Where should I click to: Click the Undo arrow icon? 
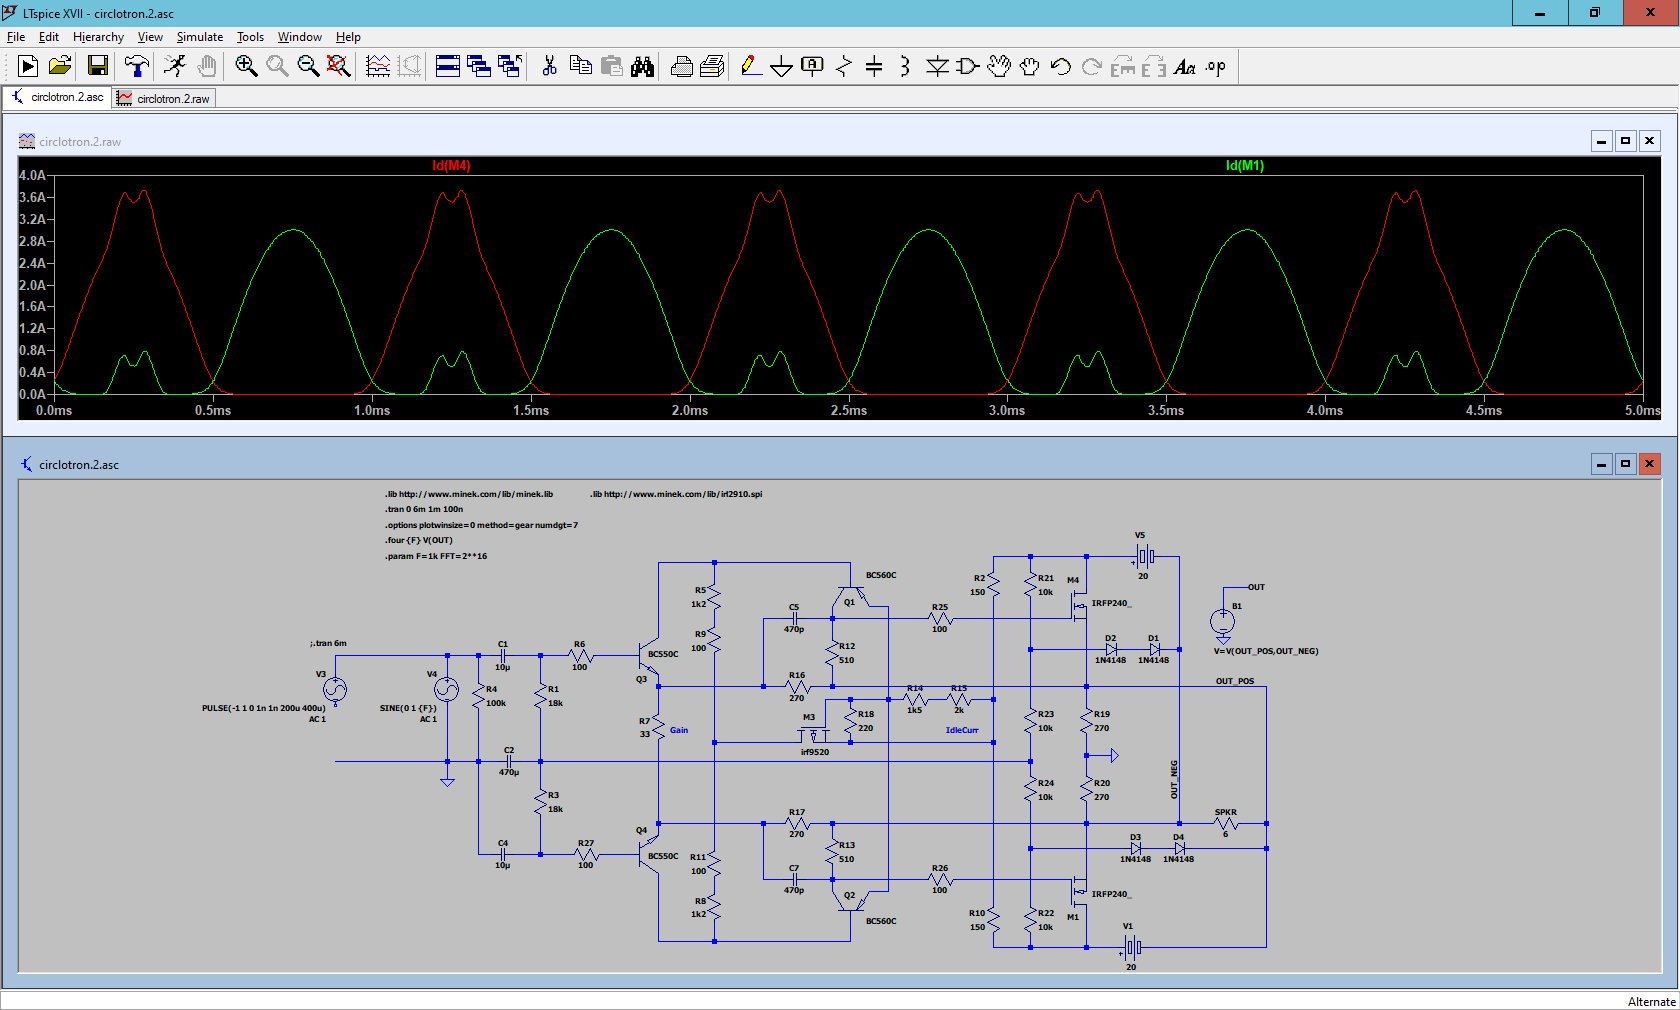click(1061, 66)
